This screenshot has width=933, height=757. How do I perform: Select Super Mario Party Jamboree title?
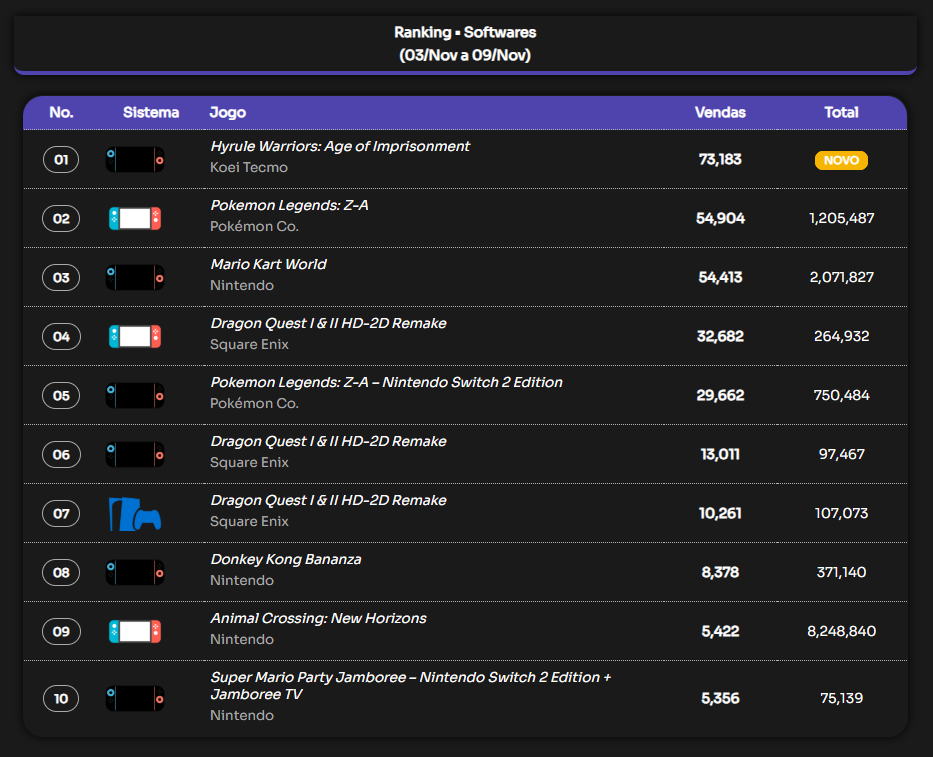coord(411,686)
